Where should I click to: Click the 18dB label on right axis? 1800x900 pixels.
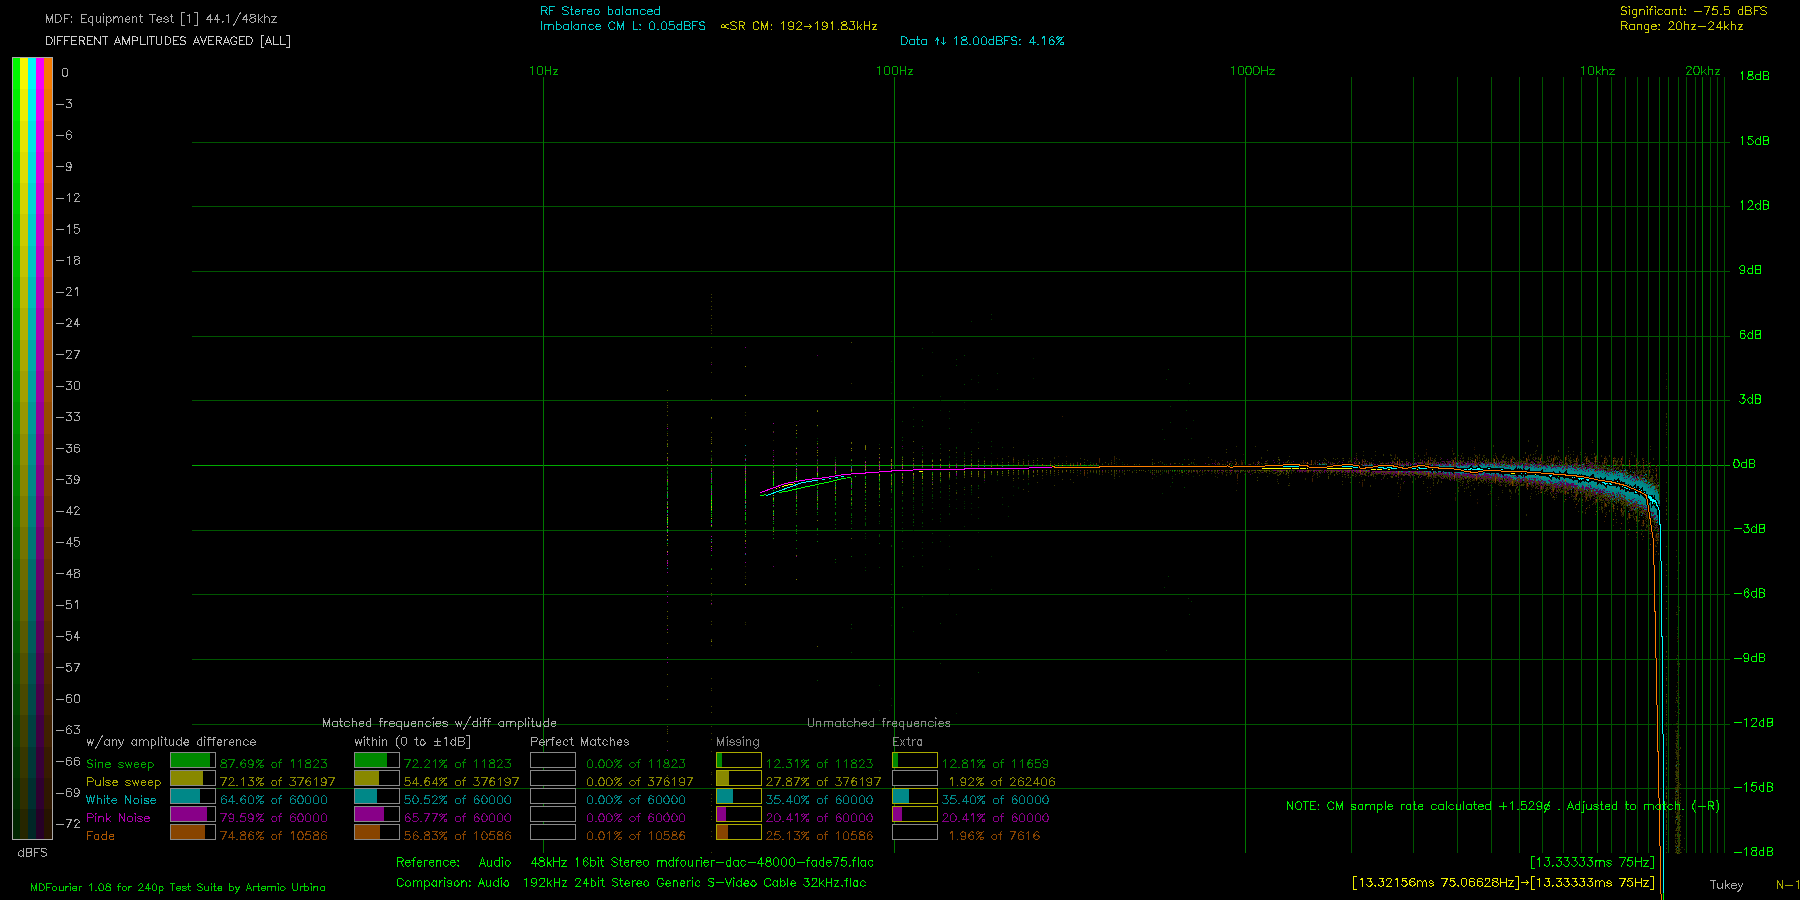point(1754,76)
